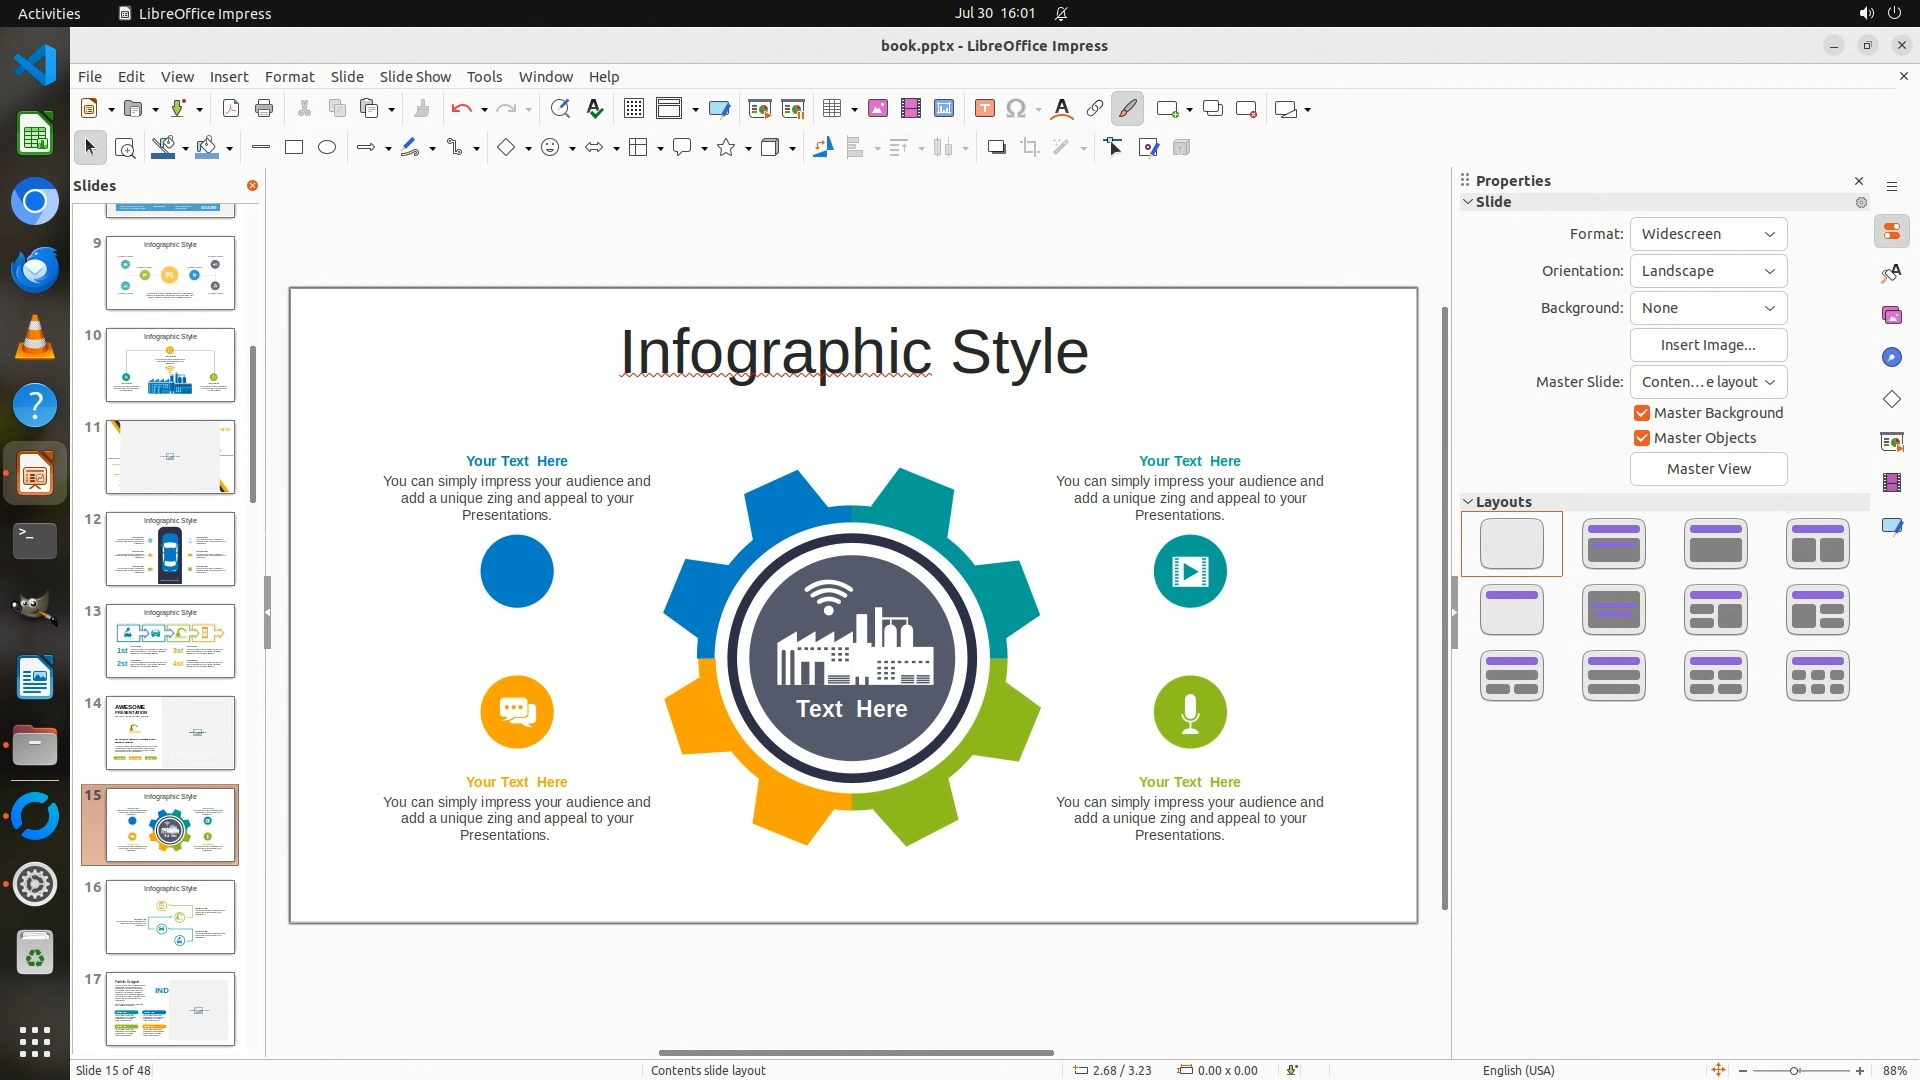
Task: Uncheck the Master Background checkbox
Action: click(x=1642, y=413)
